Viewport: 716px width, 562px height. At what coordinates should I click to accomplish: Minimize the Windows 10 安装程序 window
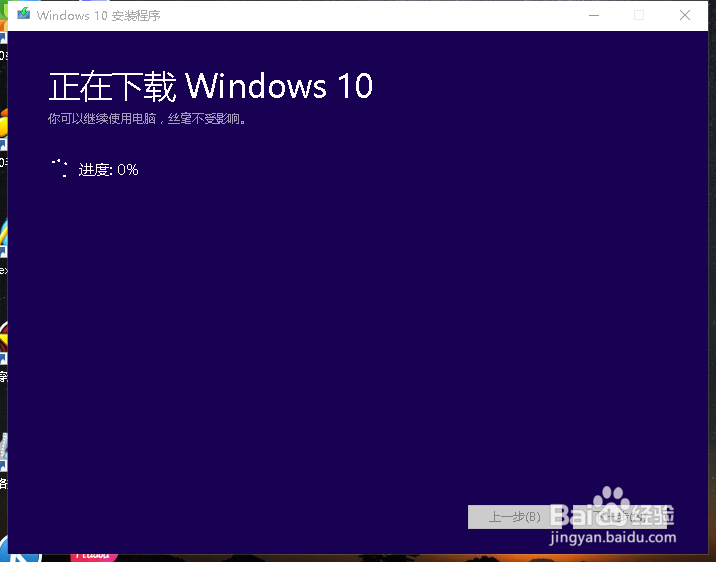[x=594, y=16]
